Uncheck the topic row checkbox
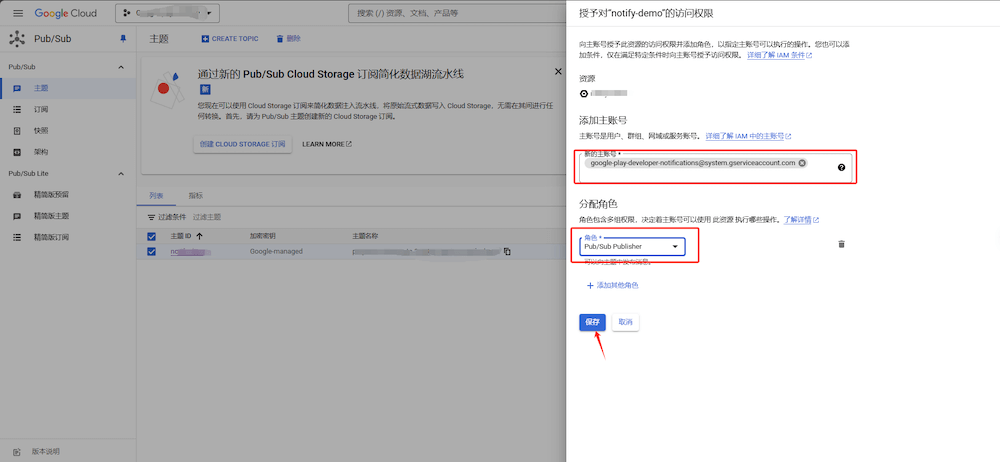This screenshot has width=1000, height=462. point(152,251)
